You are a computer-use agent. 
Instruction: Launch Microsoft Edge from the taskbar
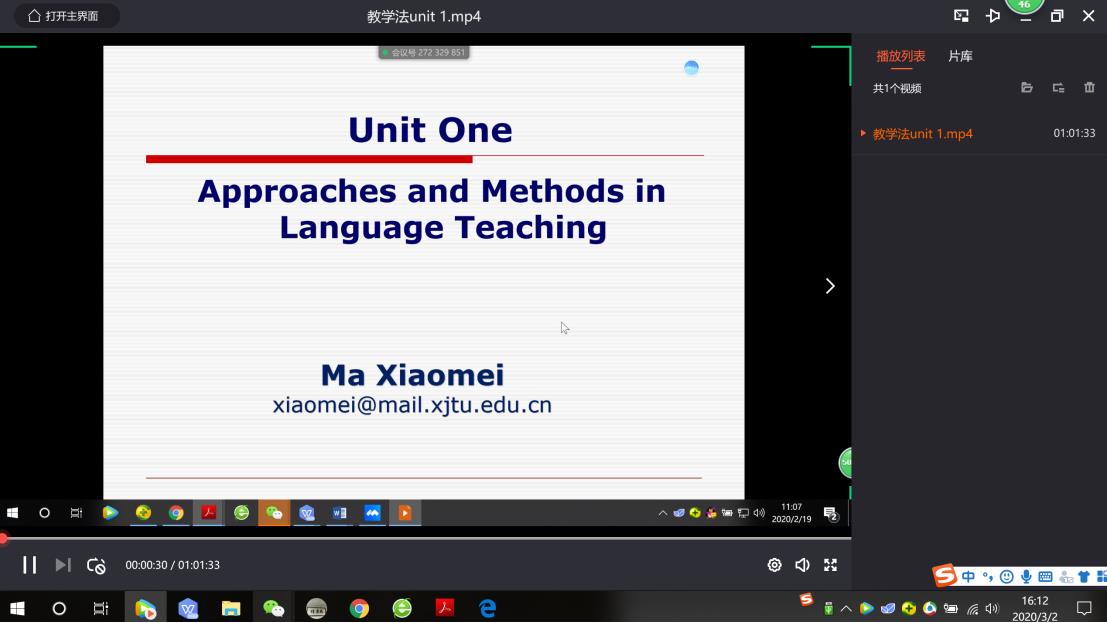click(487, 608)
